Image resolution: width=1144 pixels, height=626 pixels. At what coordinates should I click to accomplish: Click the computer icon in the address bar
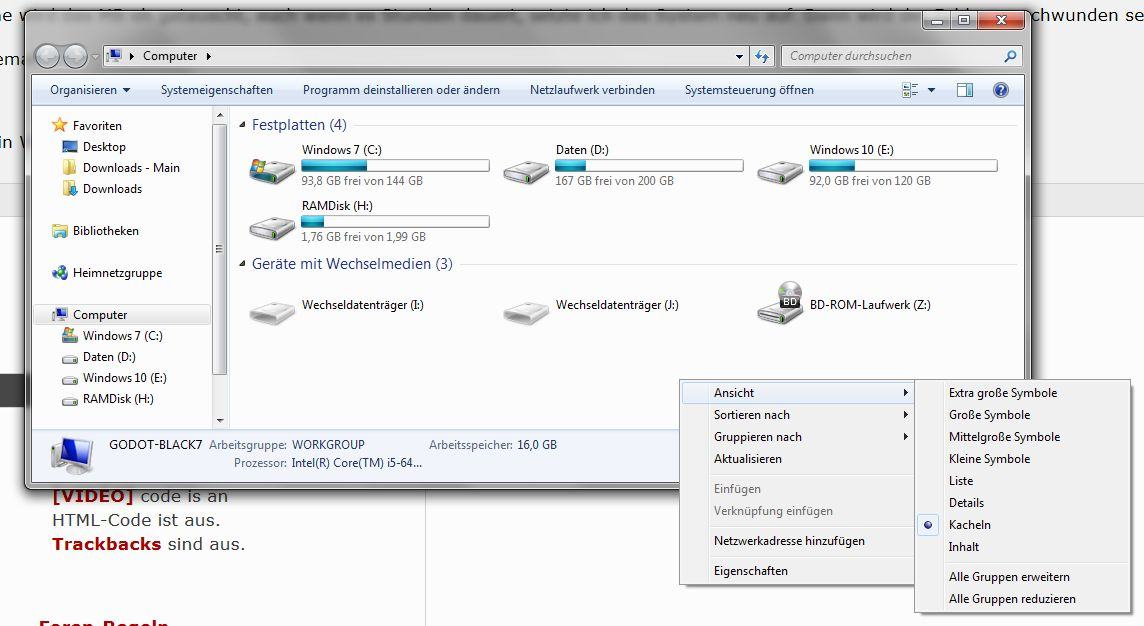pyautogui.click(x=114, y=55)
